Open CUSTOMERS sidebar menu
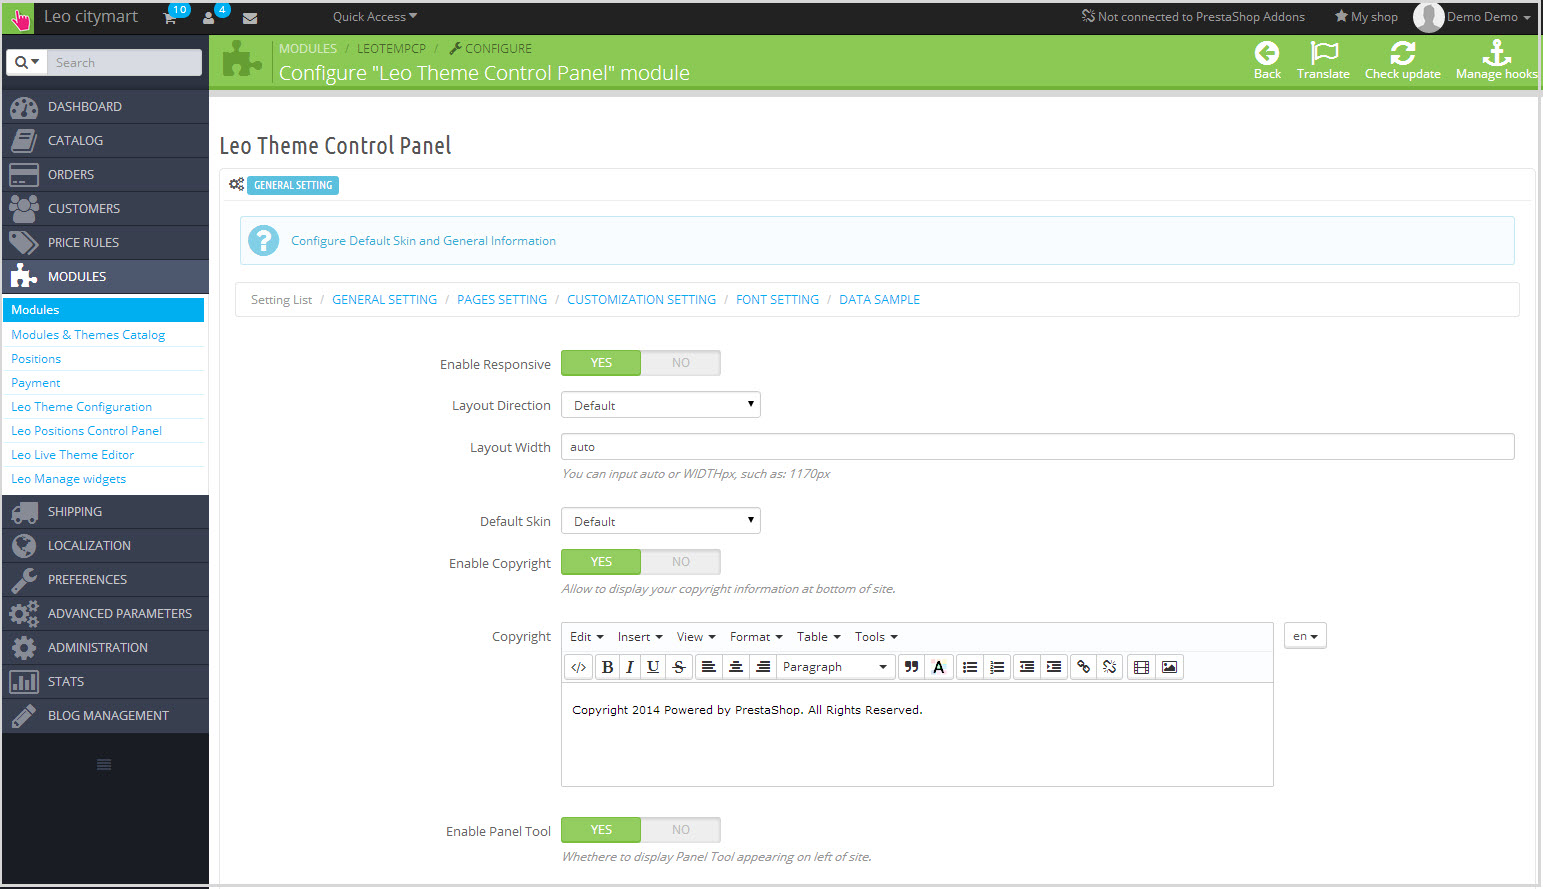The width and height of the screenshot is (1543, 889). tap(105, 209)
